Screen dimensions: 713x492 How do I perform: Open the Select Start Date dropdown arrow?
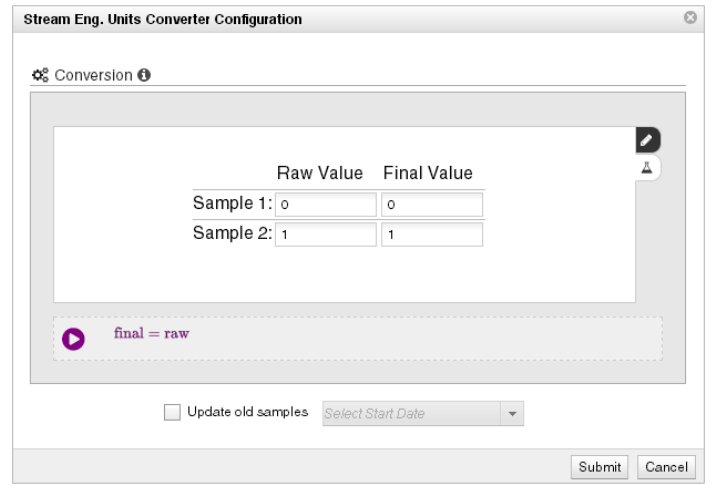point(512,414)
